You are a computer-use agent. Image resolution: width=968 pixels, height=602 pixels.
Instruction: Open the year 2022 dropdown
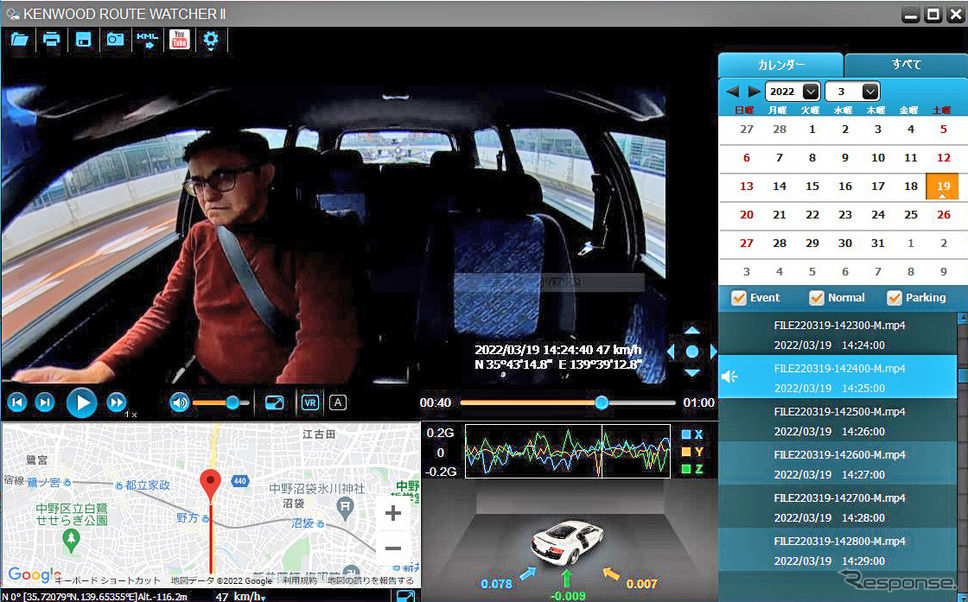793,91
